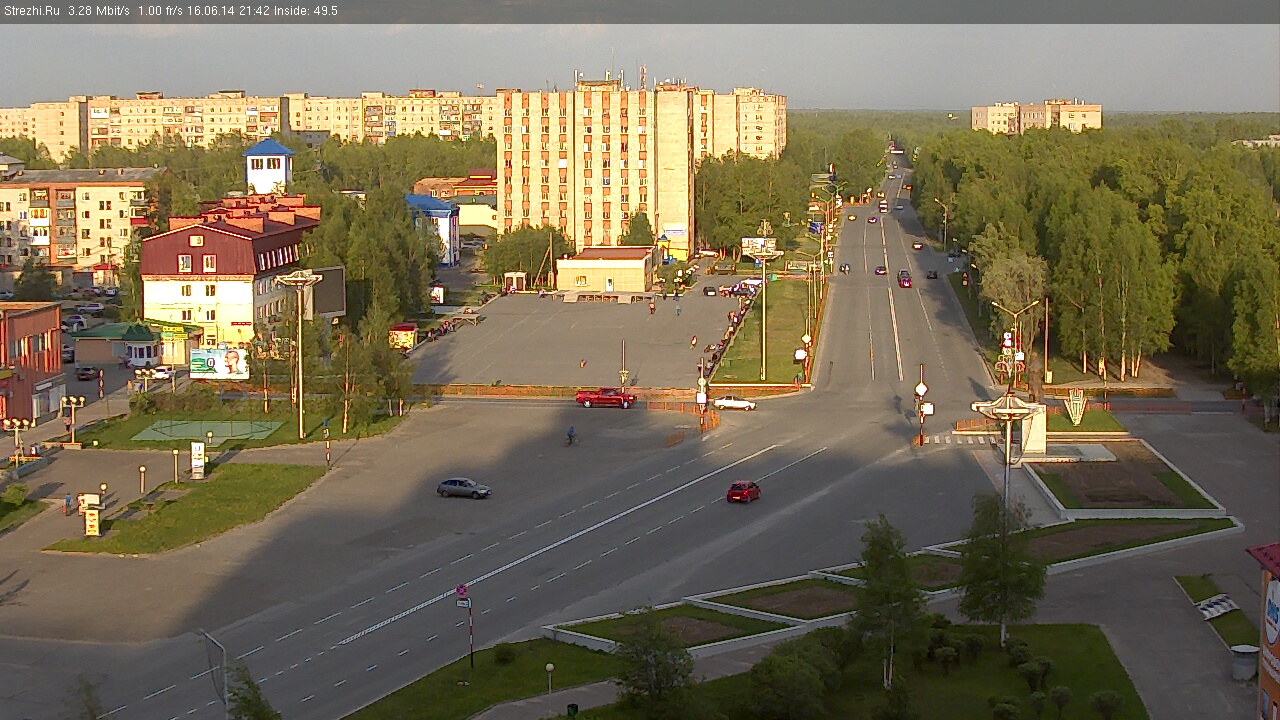Image resolution: width=1280 pixels, height=720 pixels.
Task: Select the Inside: 49.5 temperature reading
Action: tap(306, 11)
